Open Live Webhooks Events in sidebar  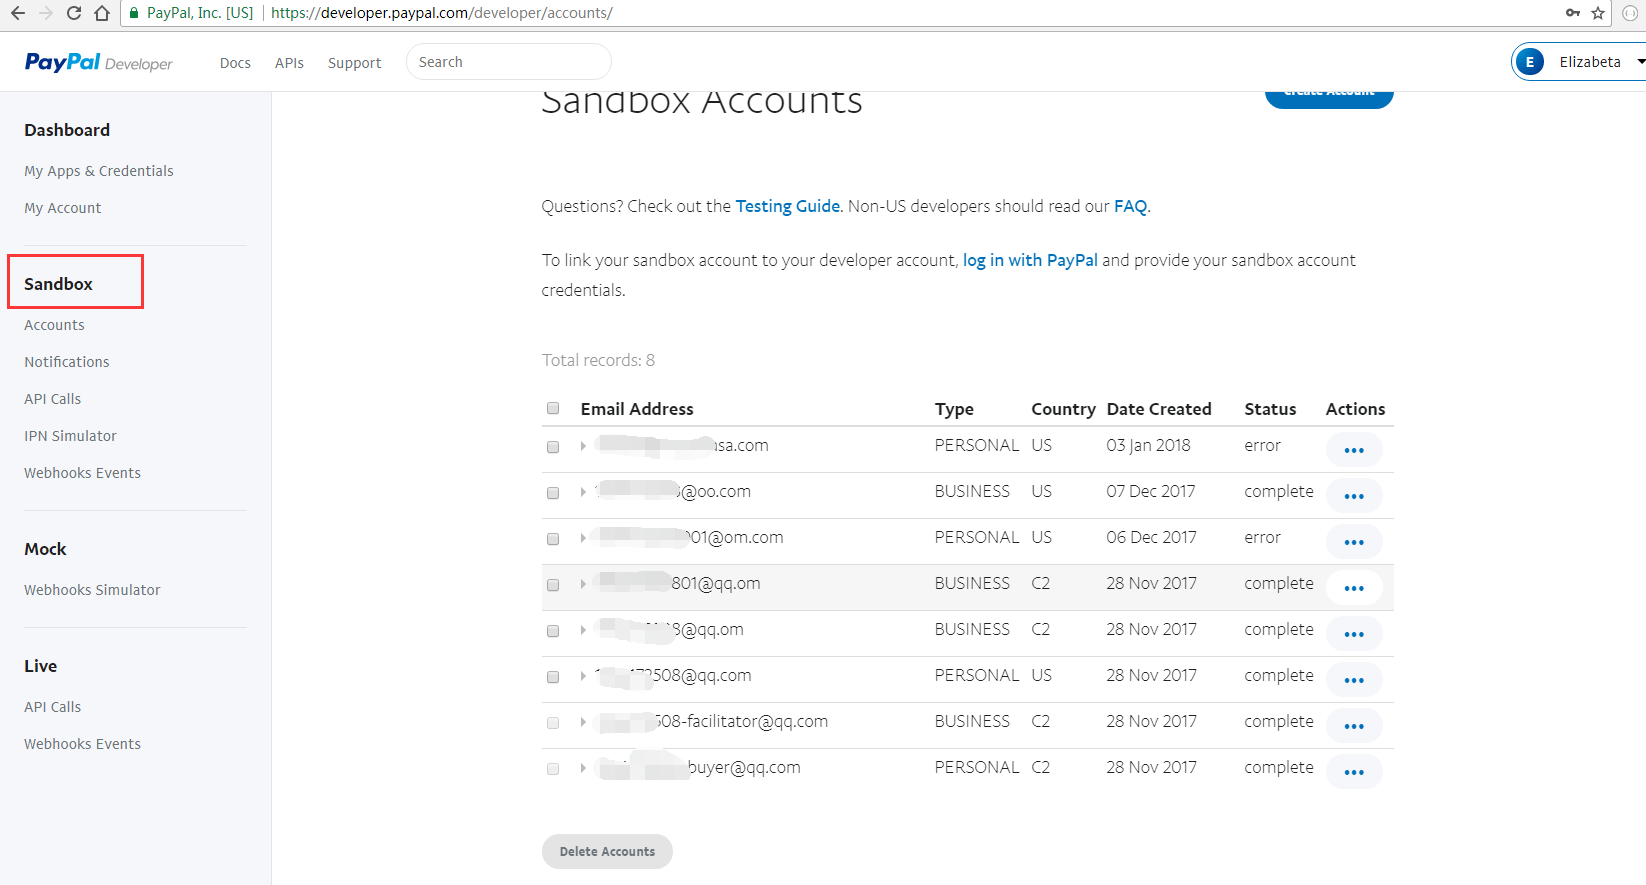pyautogui.click(x=82, y=744)
